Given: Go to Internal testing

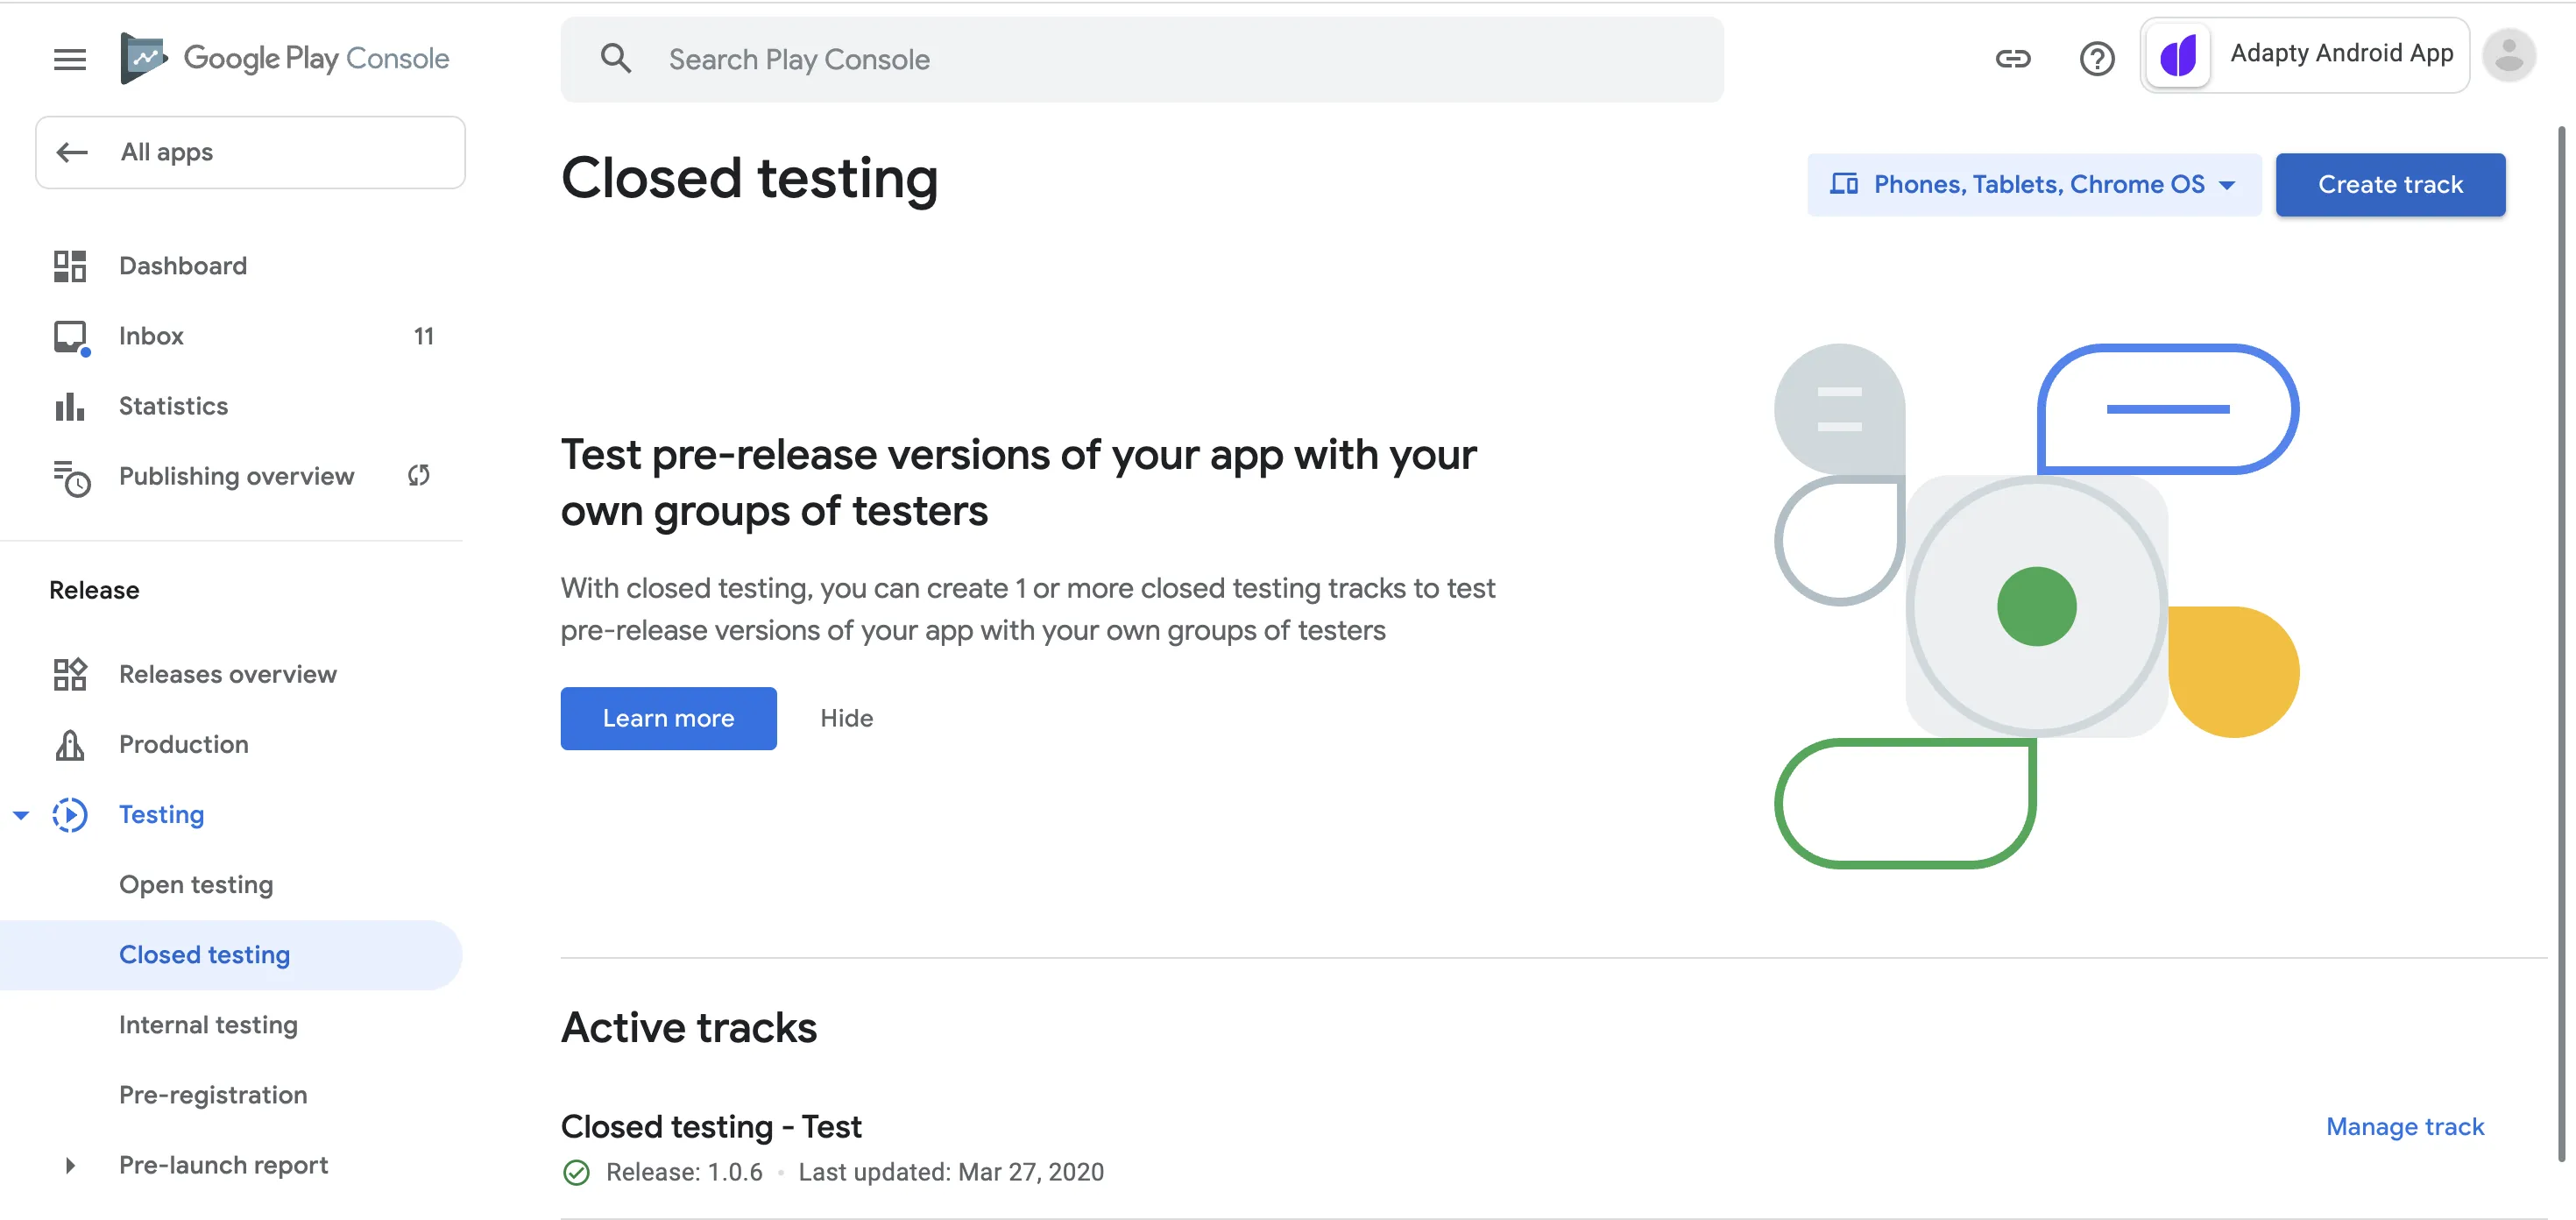Looking at the screenshot, I should (x=208, y=1025).
